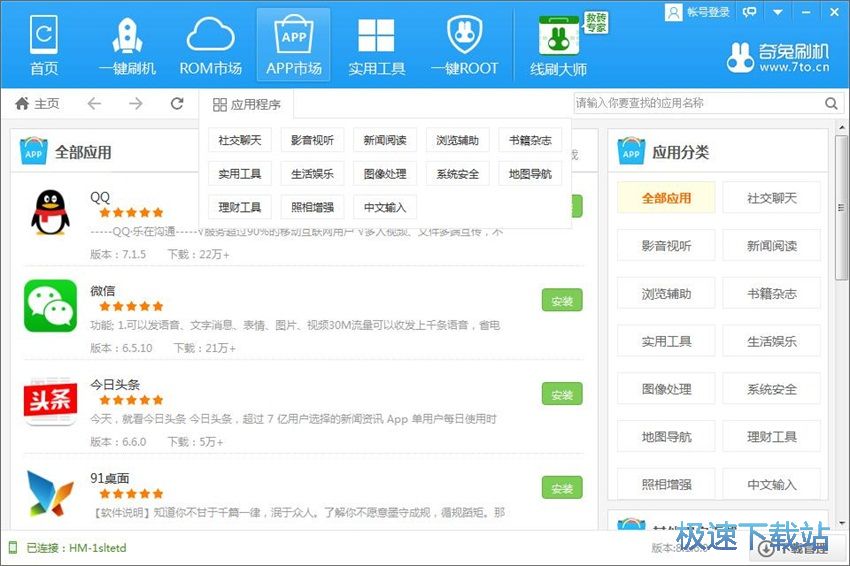Navigate back with left arrow
The height and width of the screenshot is (566, 850).
pyautogui.click(x=94, y=103)
